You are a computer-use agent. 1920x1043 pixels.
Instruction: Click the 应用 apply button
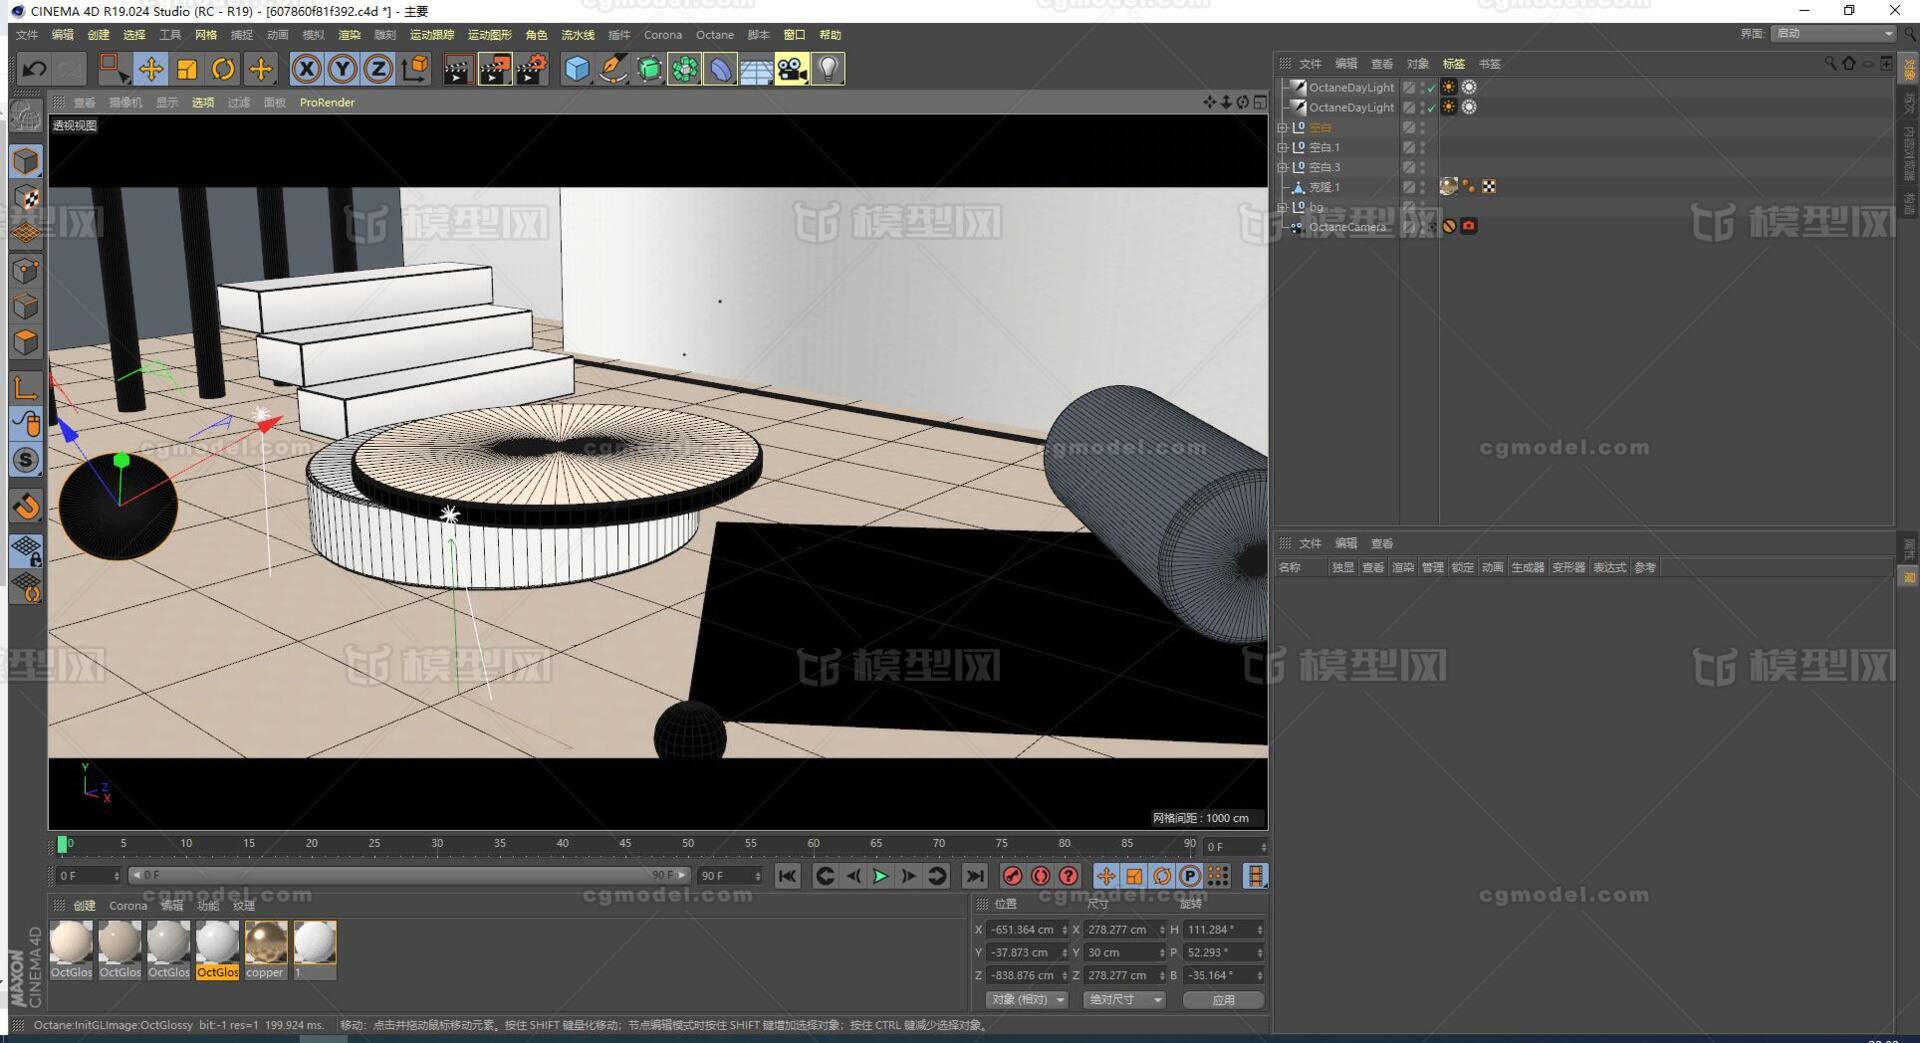[x=1224, y=1000]
